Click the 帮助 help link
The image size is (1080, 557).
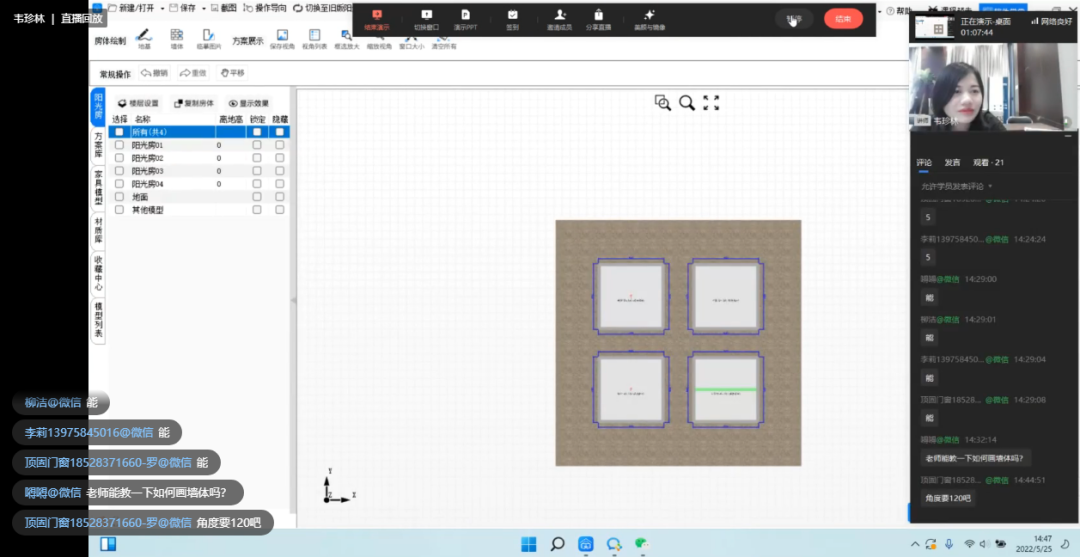(898, 10)
